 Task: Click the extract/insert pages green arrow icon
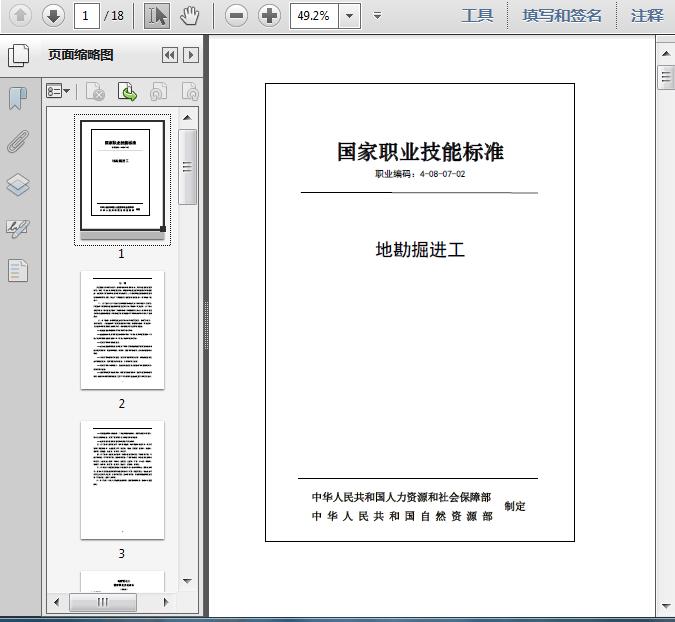(127, 91)
